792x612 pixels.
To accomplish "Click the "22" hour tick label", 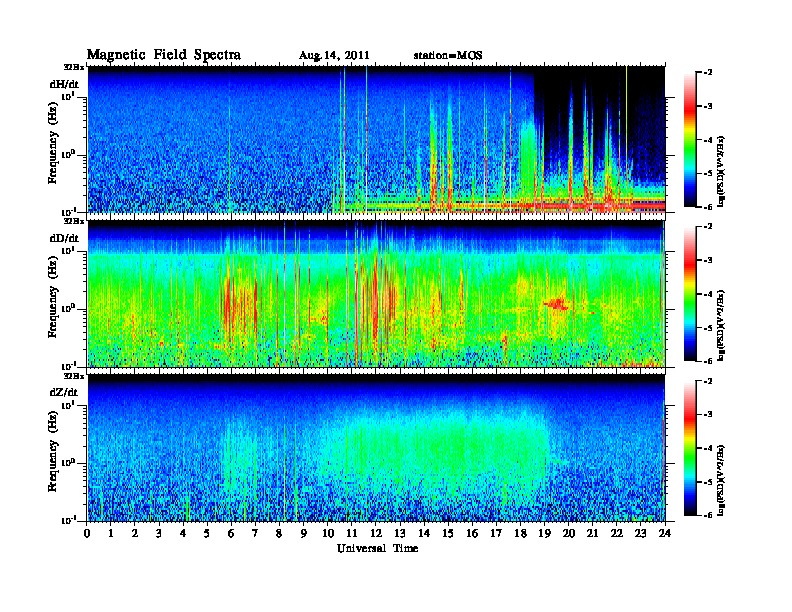I will point(617,534).
